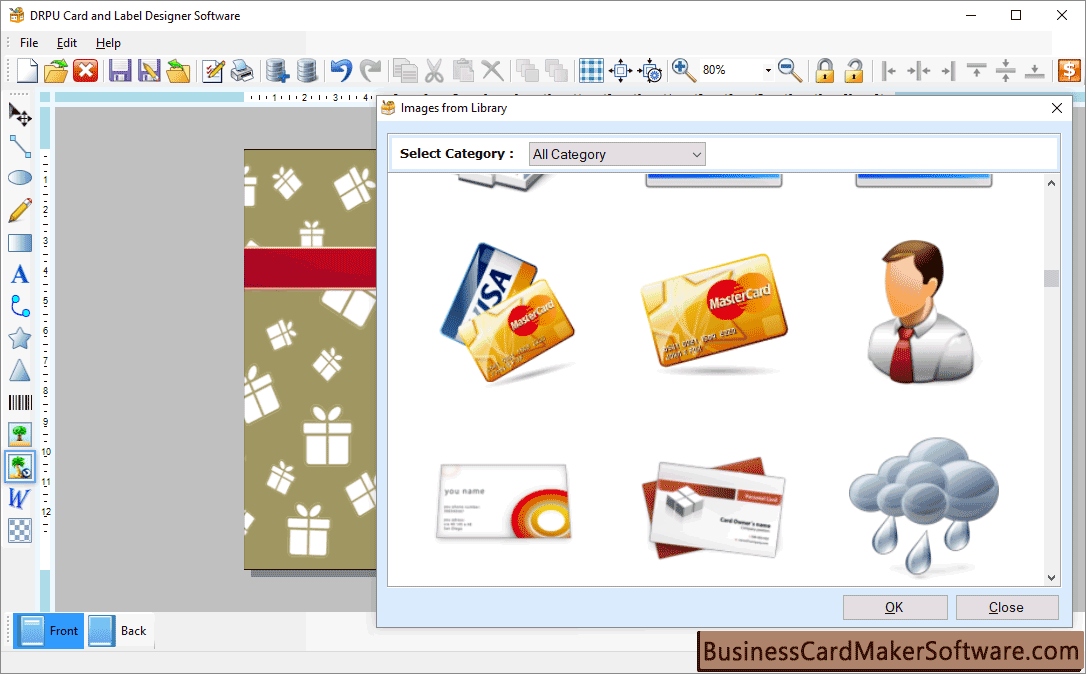
Task: Click the Save As icon with pencil
Action: 149,71
